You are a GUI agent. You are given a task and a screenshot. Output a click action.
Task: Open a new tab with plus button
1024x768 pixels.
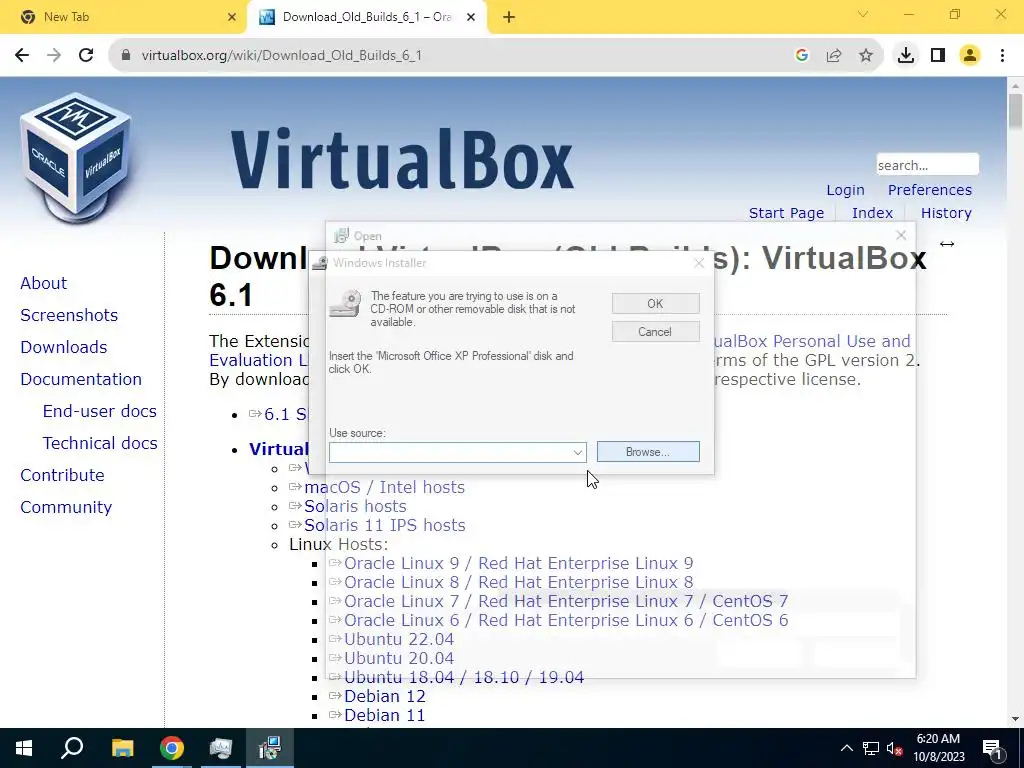(x=509, y=18)
